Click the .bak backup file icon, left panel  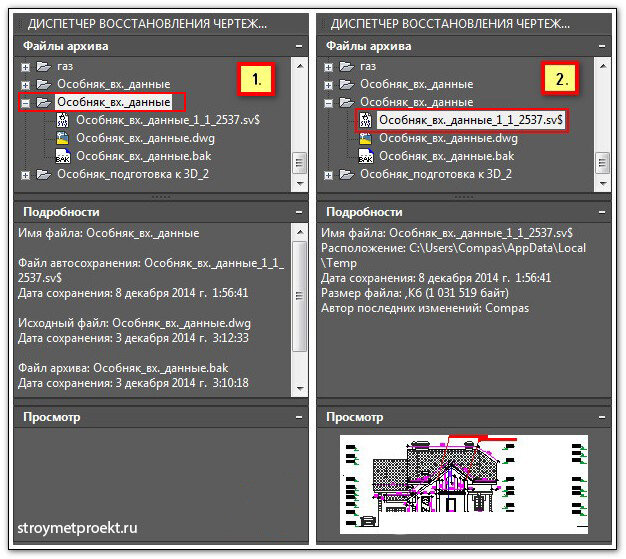[63, 156]
